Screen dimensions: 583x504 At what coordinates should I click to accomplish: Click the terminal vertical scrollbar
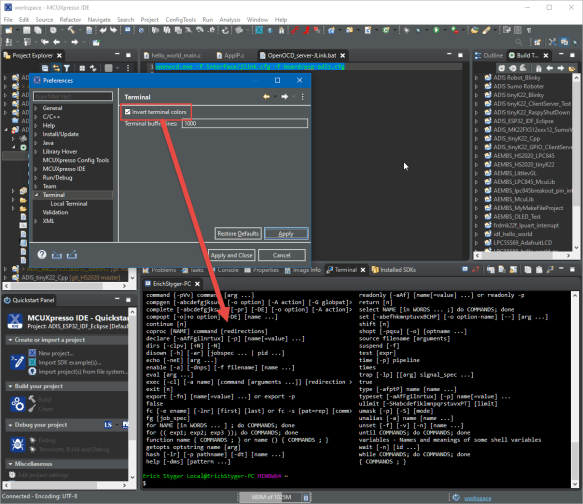(x=575, y=389)
